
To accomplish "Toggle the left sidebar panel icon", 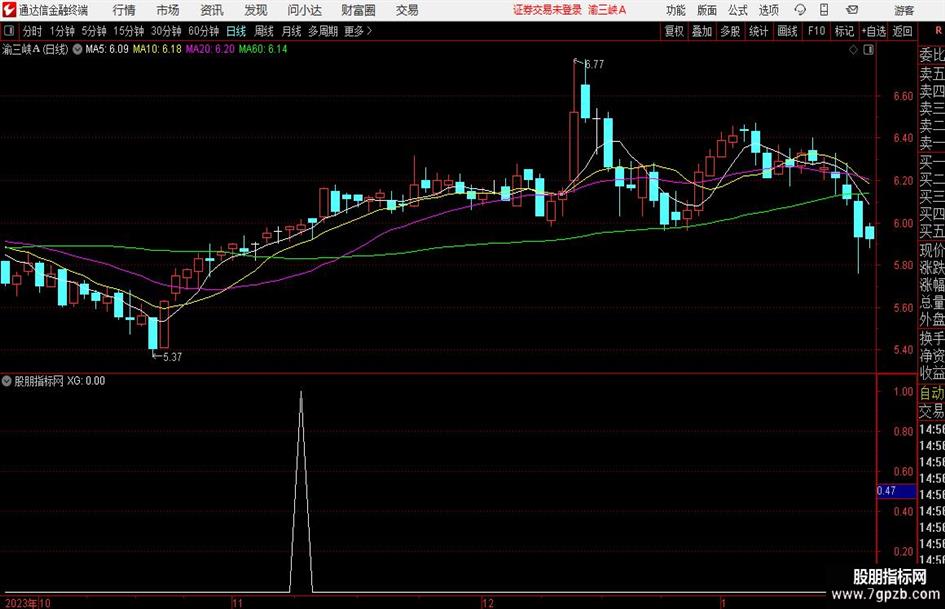I will [x=9, y=31].
